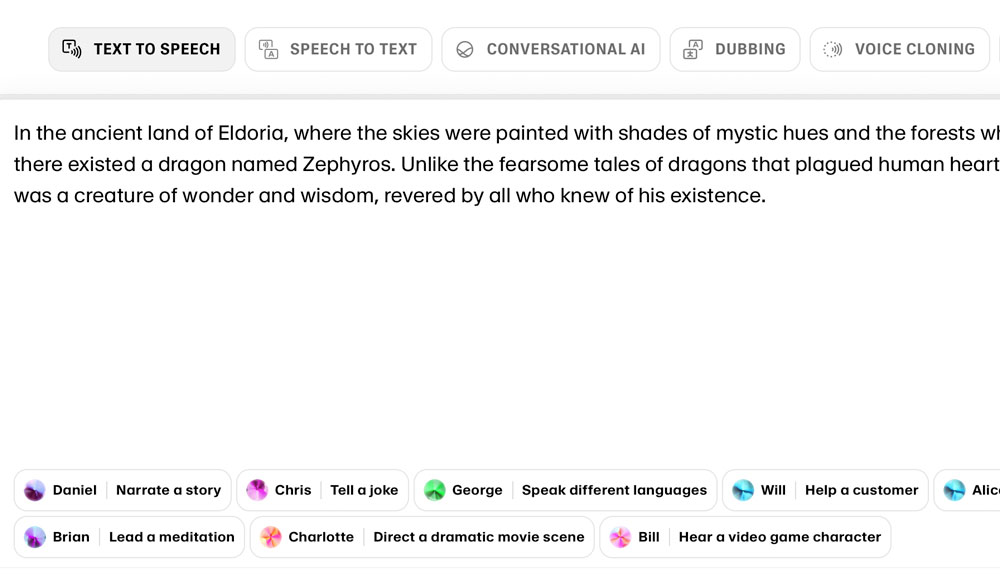Click the Conversational AI chat bubble icon
1000x582 pixels.
point(465,49)
